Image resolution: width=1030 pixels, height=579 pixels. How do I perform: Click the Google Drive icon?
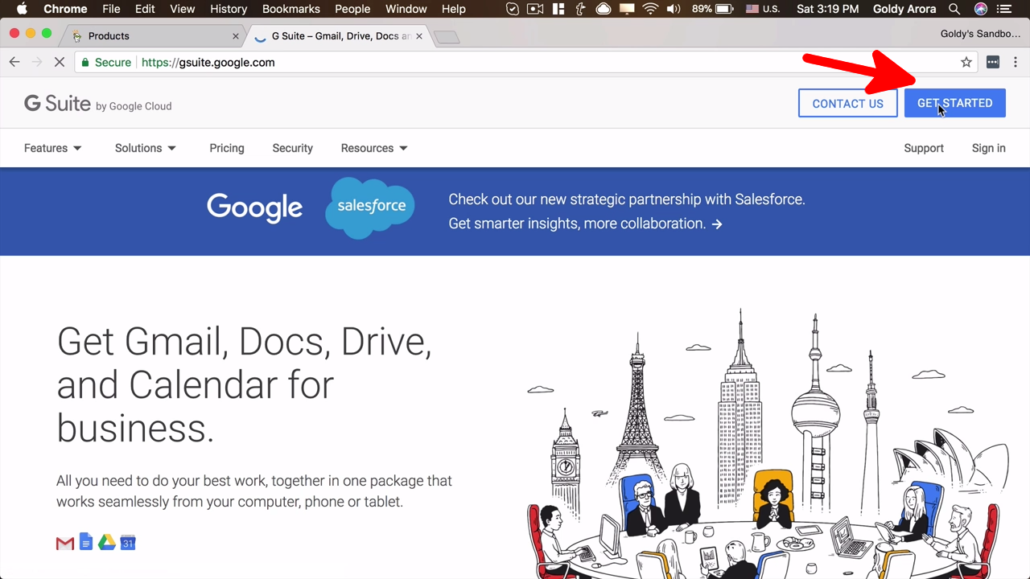(x=106, y=542)
